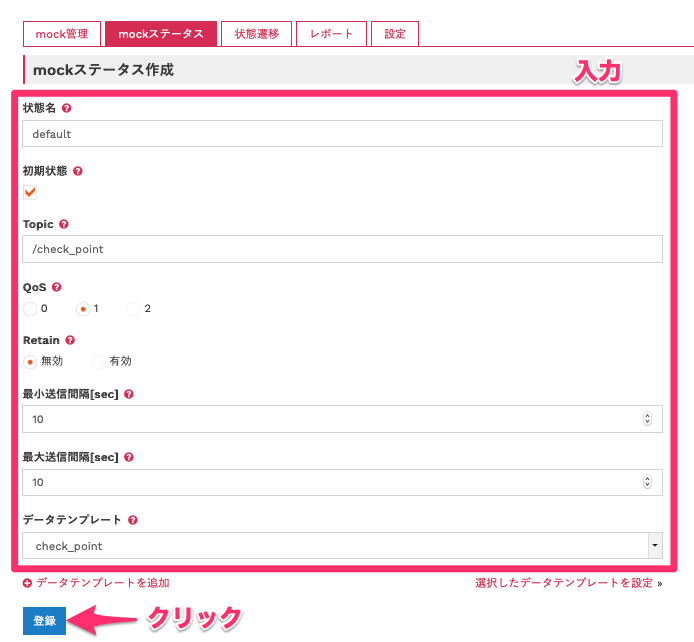Click help icon beside 最大送信間隔[sec]
694x642 pixels.
[129, 457]
